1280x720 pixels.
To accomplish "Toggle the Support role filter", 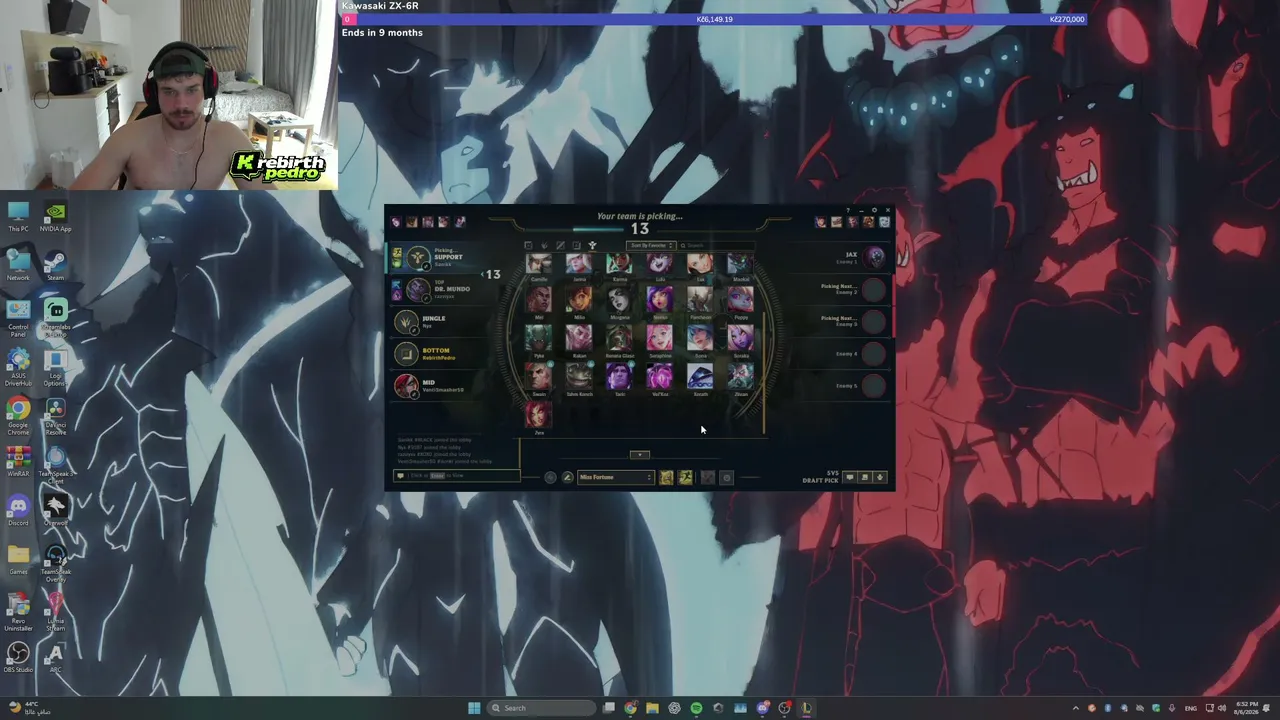I will tap(592, 245).
